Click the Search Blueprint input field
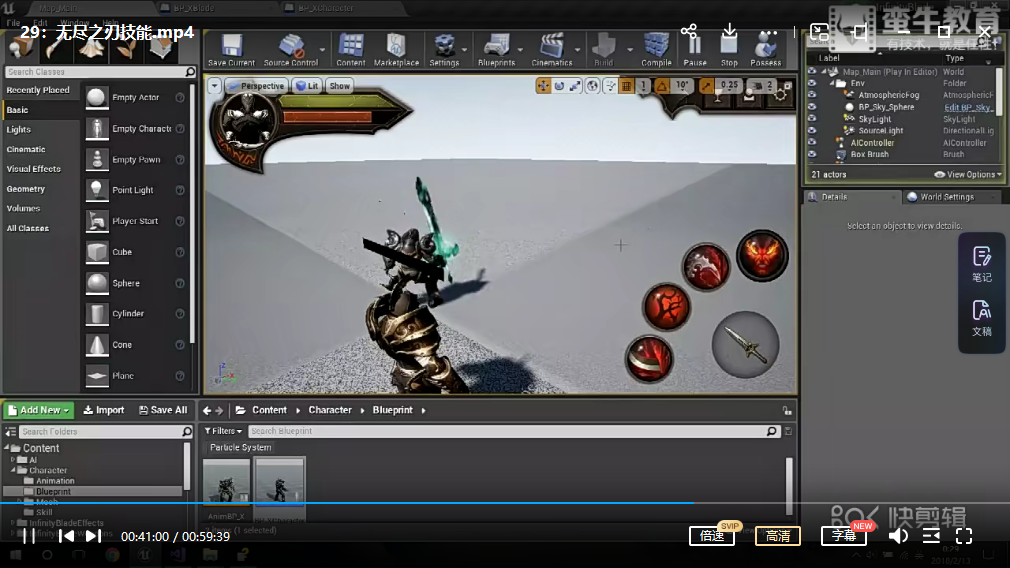 pyautogui.click(x=513, y=431)
